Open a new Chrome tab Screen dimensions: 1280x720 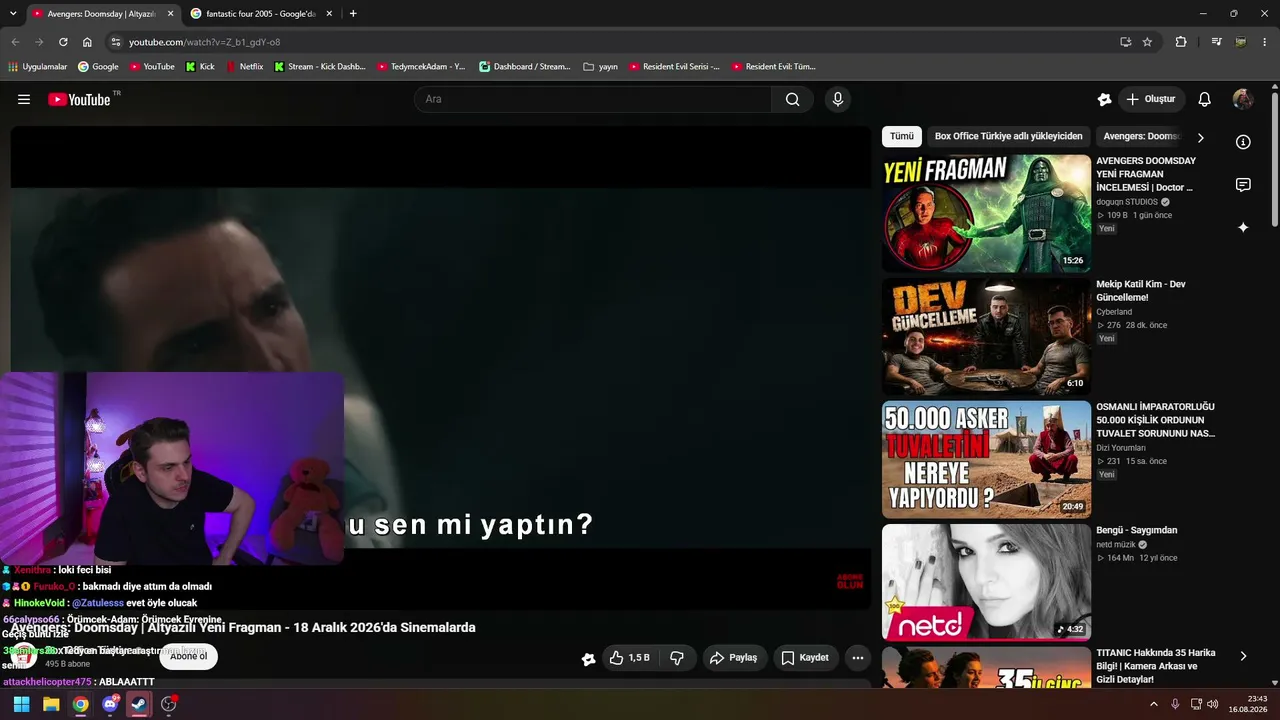pyautogui.click(x=353, y=14)
